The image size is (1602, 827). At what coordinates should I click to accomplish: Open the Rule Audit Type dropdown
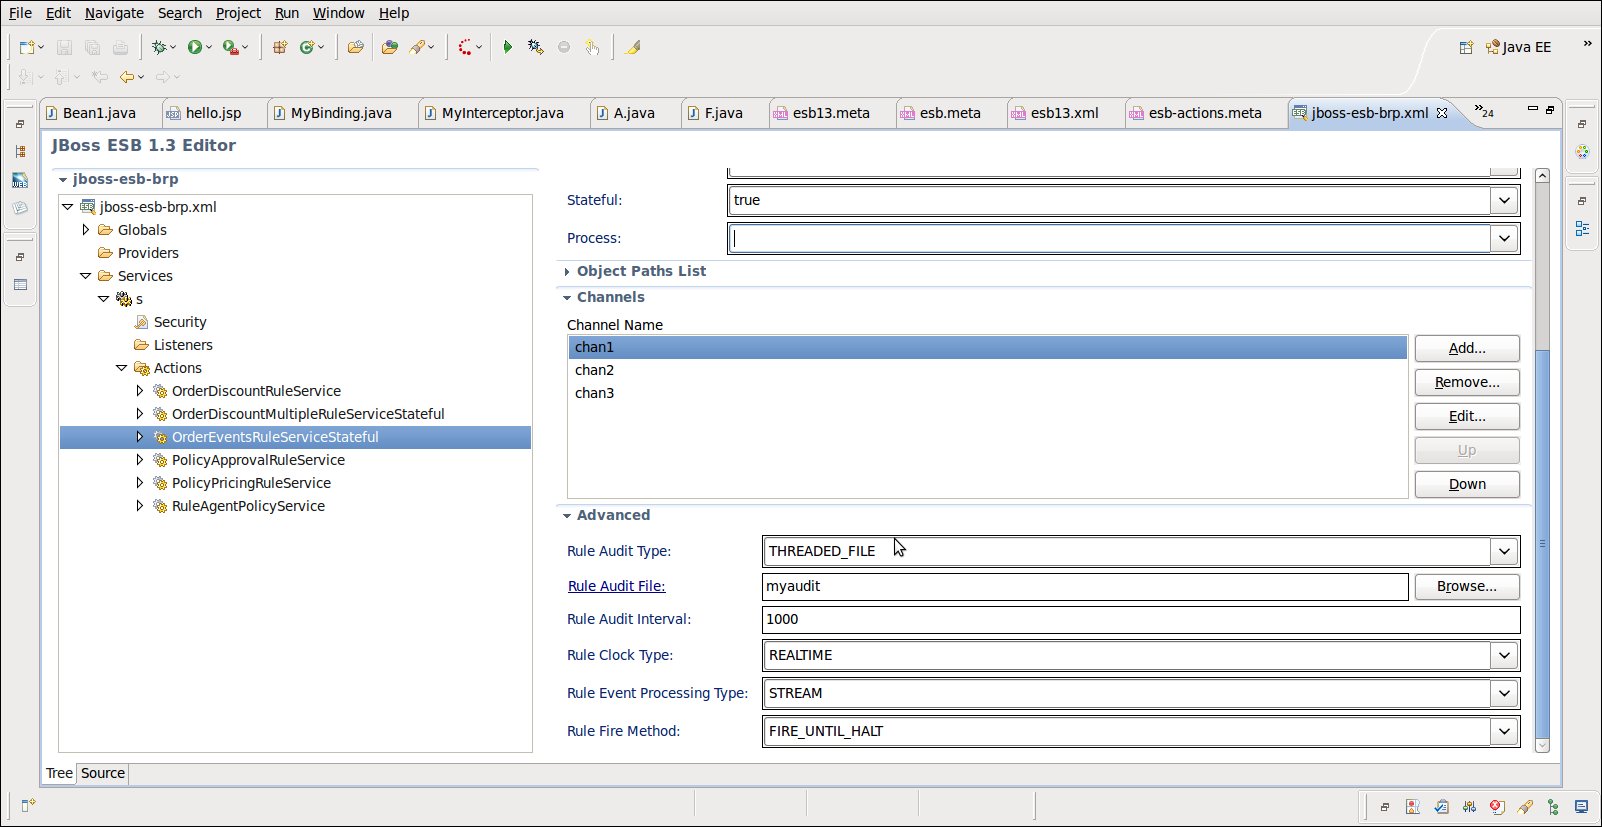coord(1504,551)
